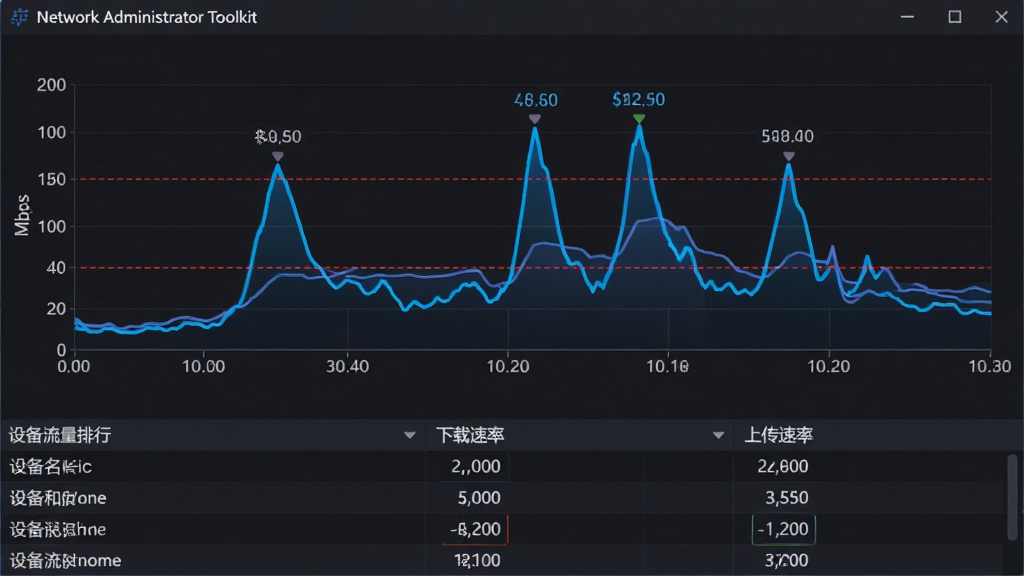Image resolution: width=1024 pixels, height=576 pixels.
Task: Click the 46.60 peak value label
Action: pos(536,100)
